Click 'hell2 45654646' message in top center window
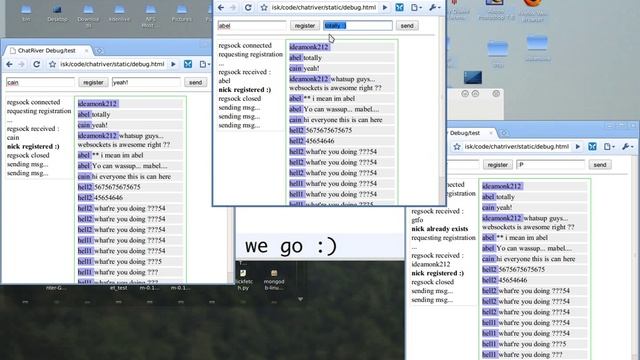The width and height of the screenshot is (640, 360). click(x=342, y=141)
